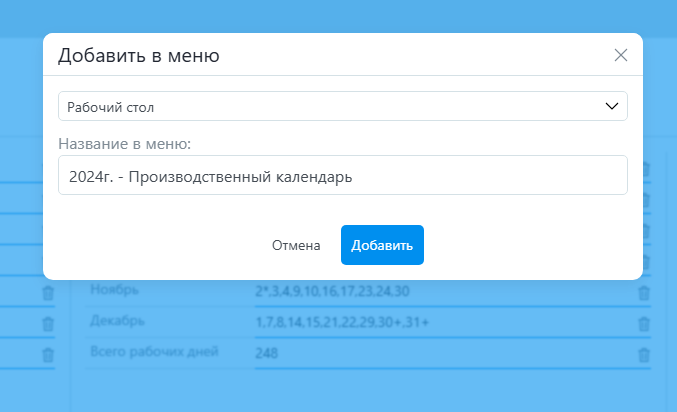
Task: Select the 'Ноябрь' row label
Action: [x=115, y=290]
